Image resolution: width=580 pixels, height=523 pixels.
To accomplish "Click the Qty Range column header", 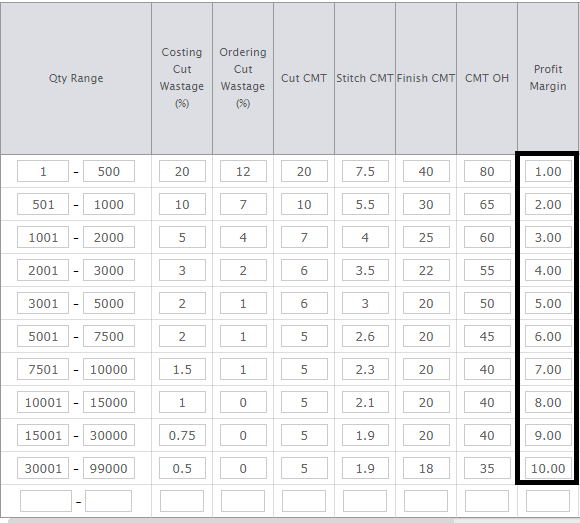I will [x=76, y=78].
